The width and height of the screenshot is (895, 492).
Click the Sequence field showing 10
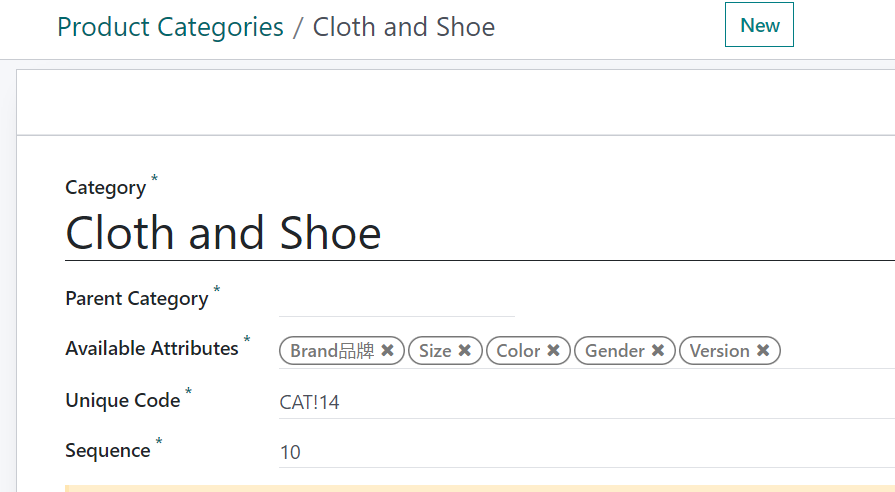tap(500, 452)
